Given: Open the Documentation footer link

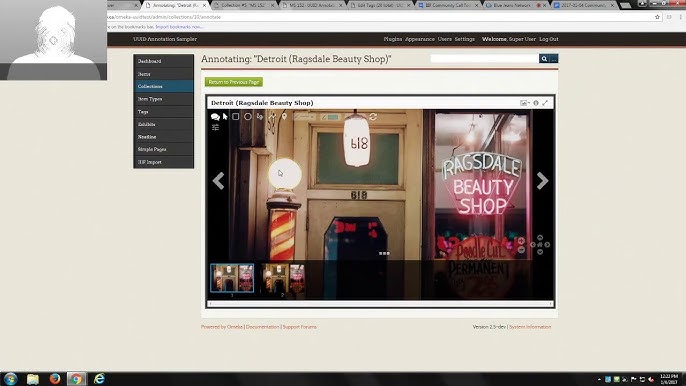Looking at the screenshot, I should tap(262, 327).
